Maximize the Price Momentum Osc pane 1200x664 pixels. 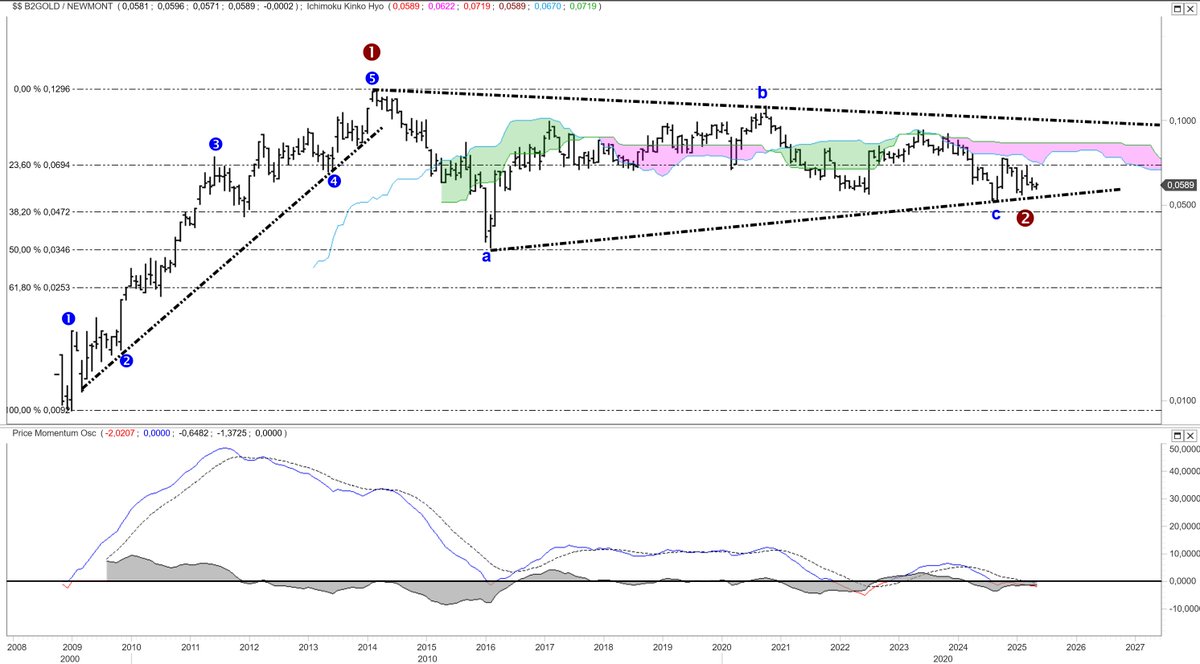[1177, 435]
